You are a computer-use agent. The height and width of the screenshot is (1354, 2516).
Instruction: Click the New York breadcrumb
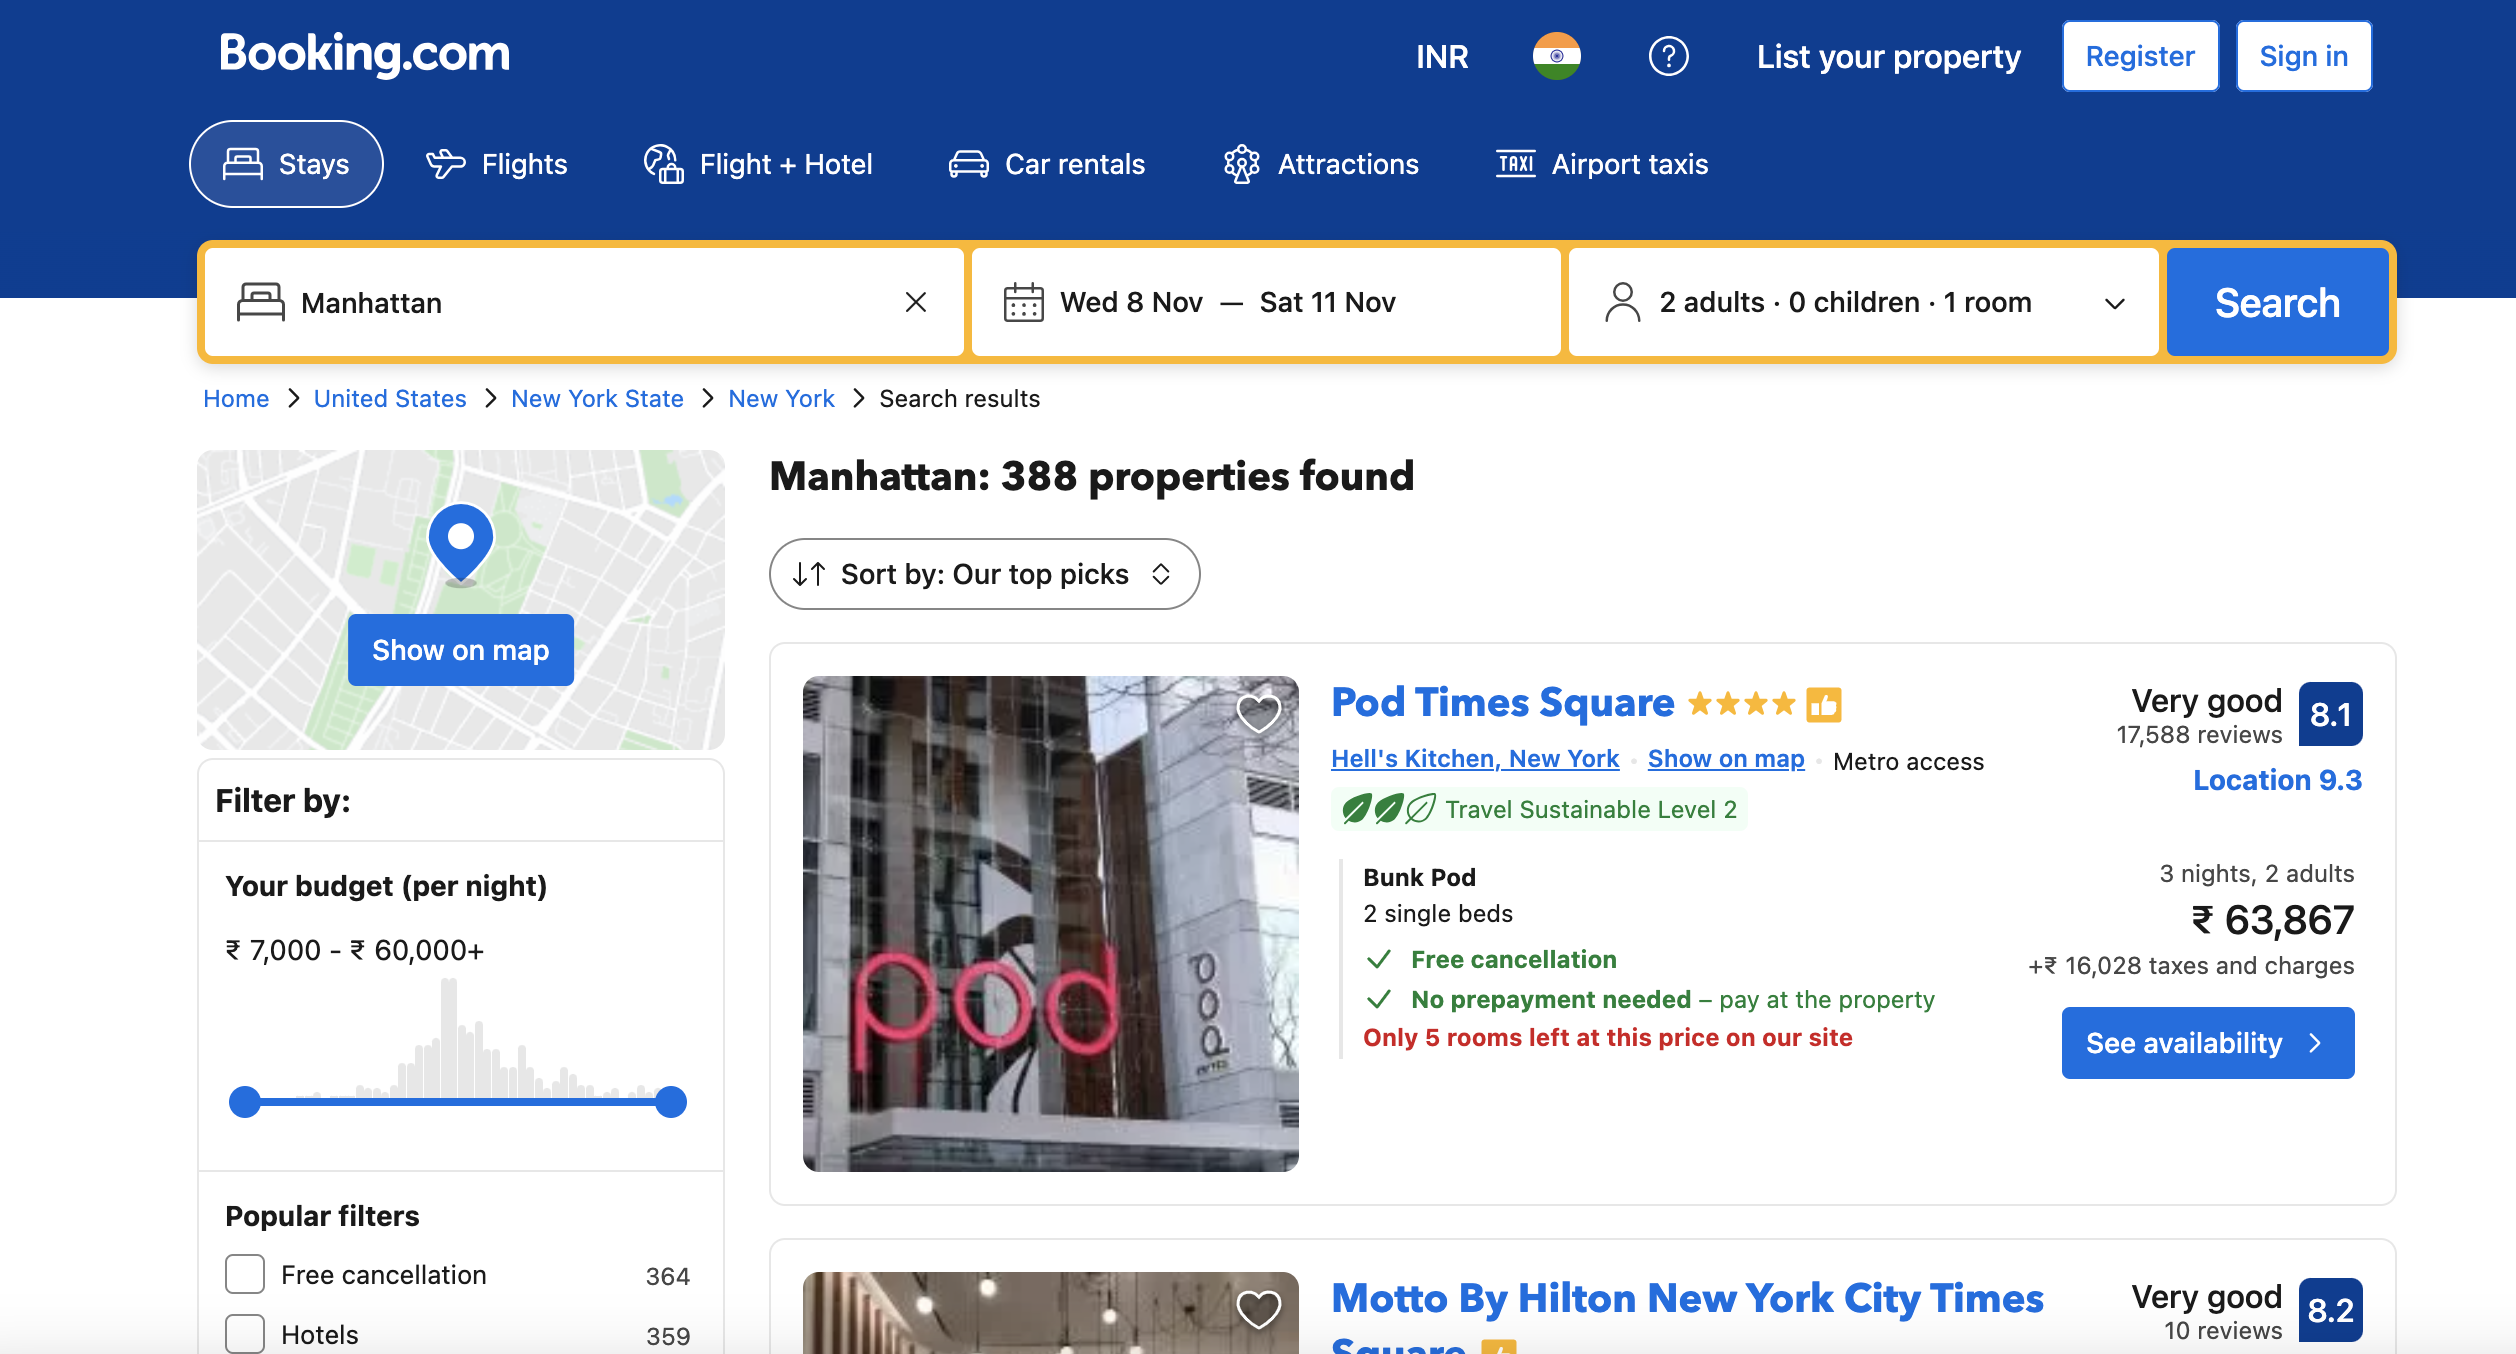coord(781,398)
